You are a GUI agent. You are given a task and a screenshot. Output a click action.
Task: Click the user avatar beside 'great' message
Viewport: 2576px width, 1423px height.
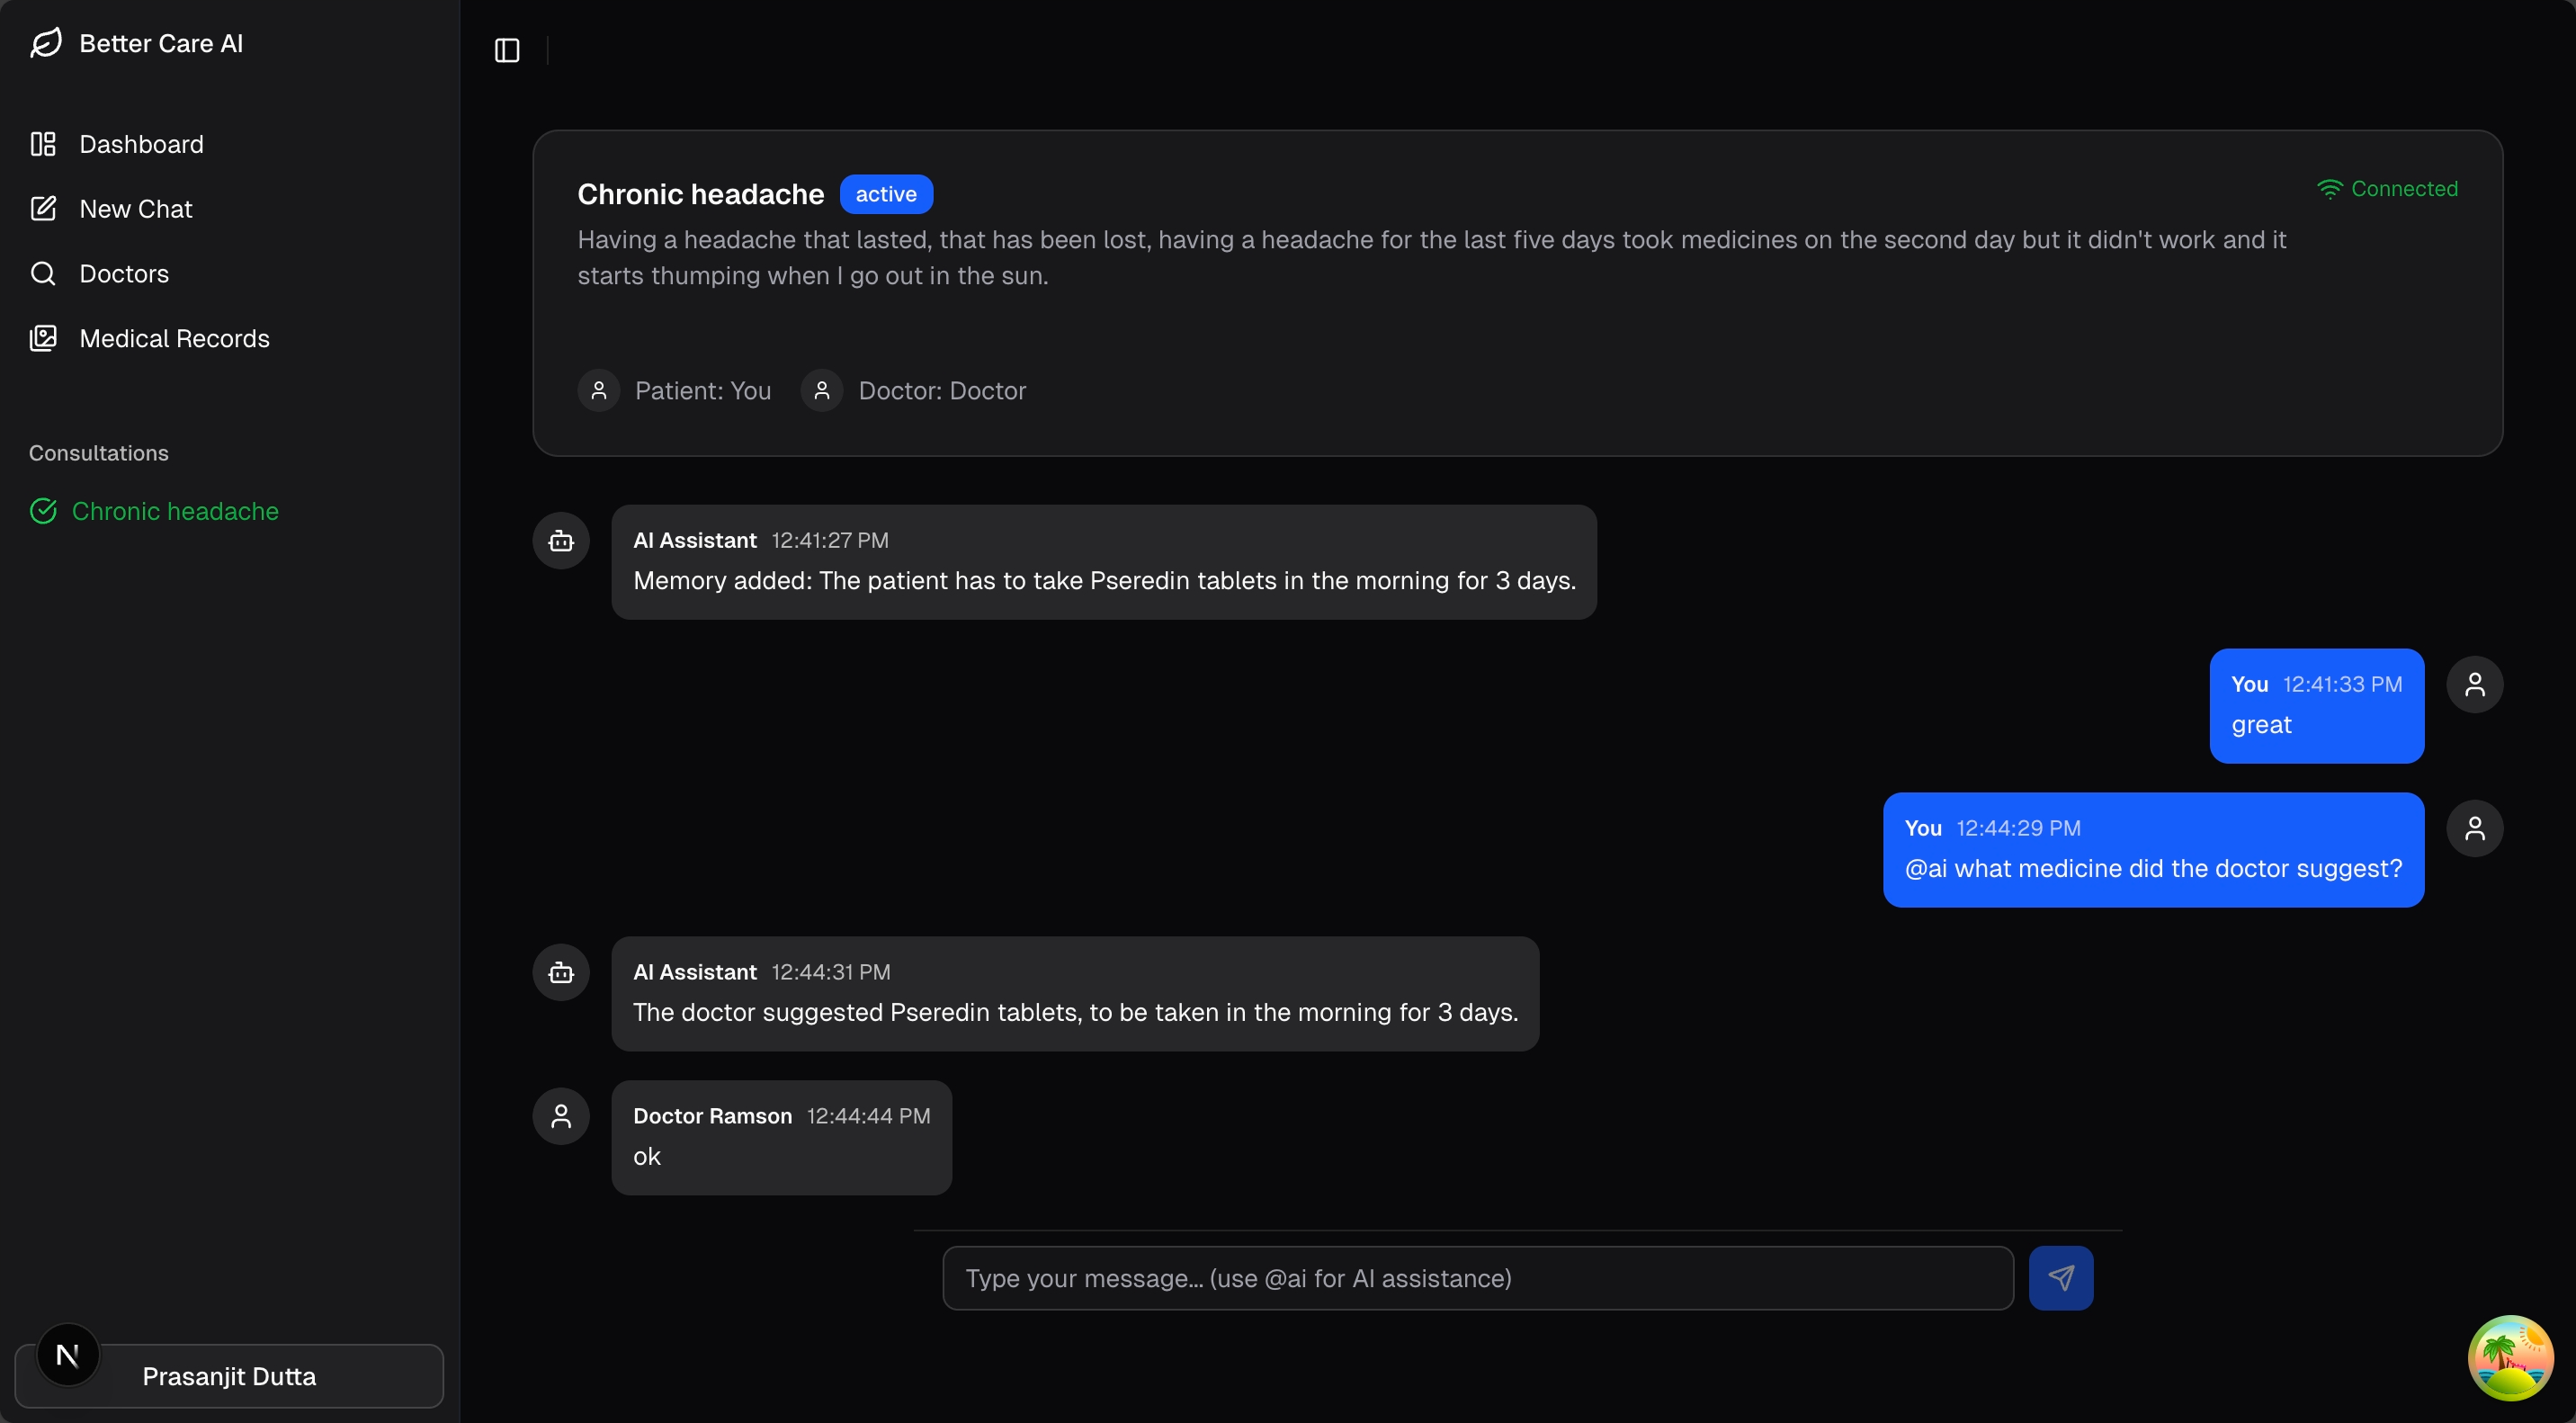coord(2474,684)
